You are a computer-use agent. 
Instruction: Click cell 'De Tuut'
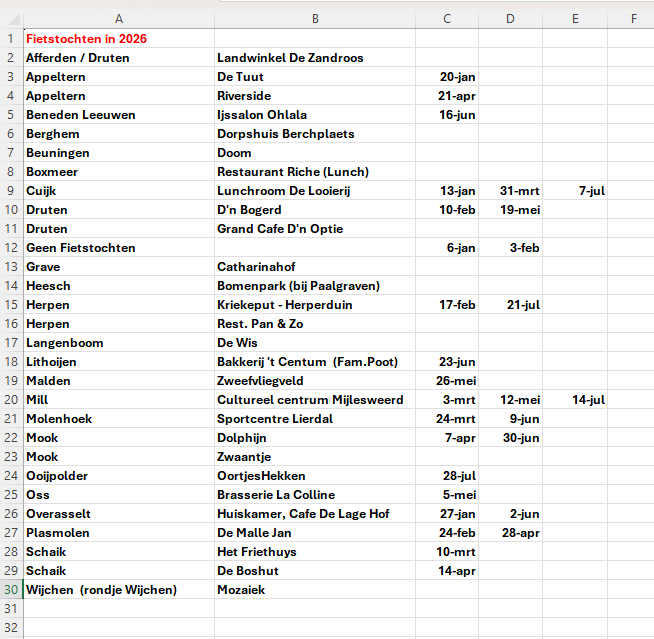click(x=315, y=77)
